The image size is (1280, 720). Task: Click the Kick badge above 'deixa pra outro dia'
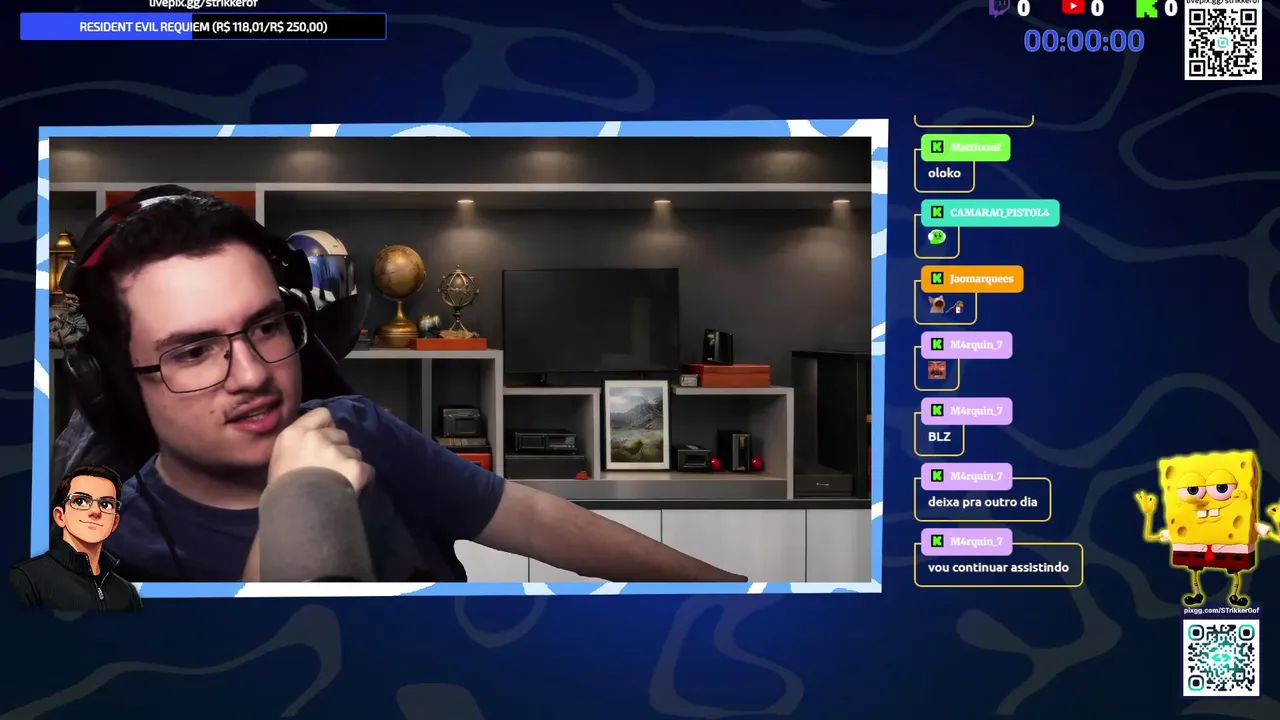937,475
